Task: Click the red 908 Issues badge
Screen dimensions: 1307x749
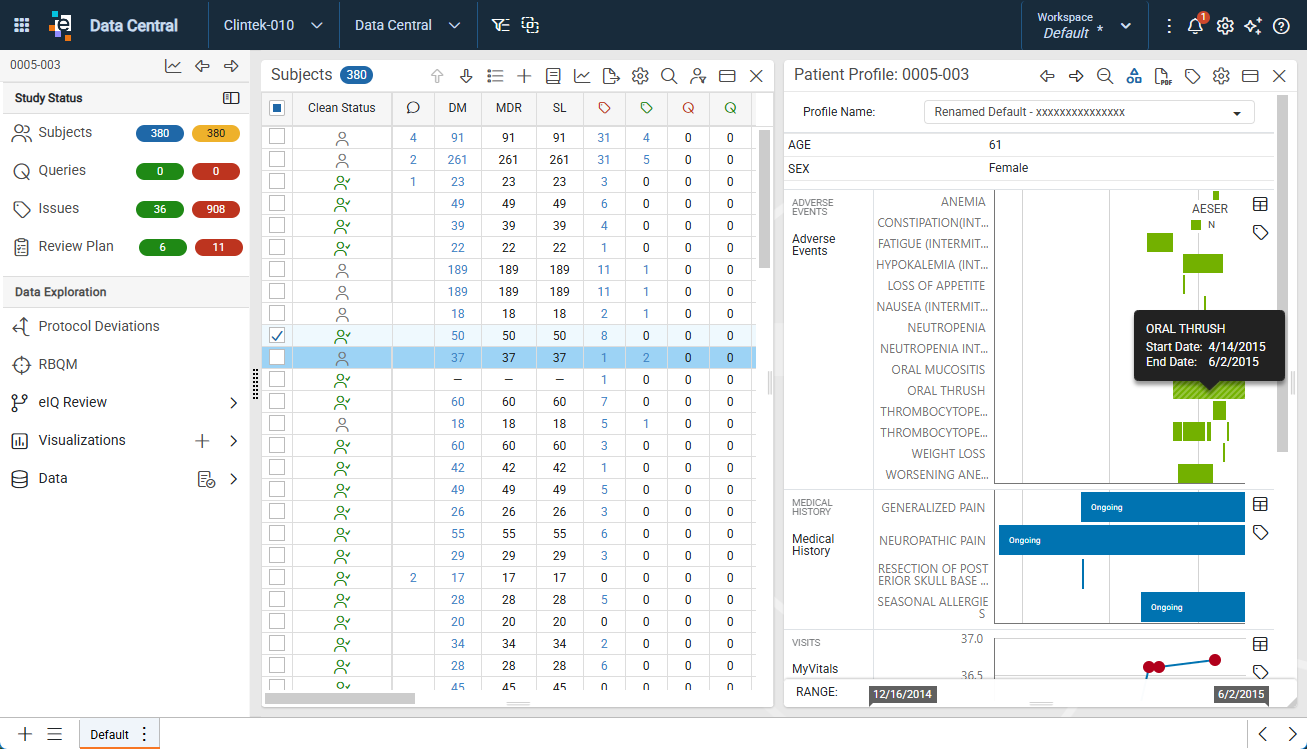Action: point(216,209)
